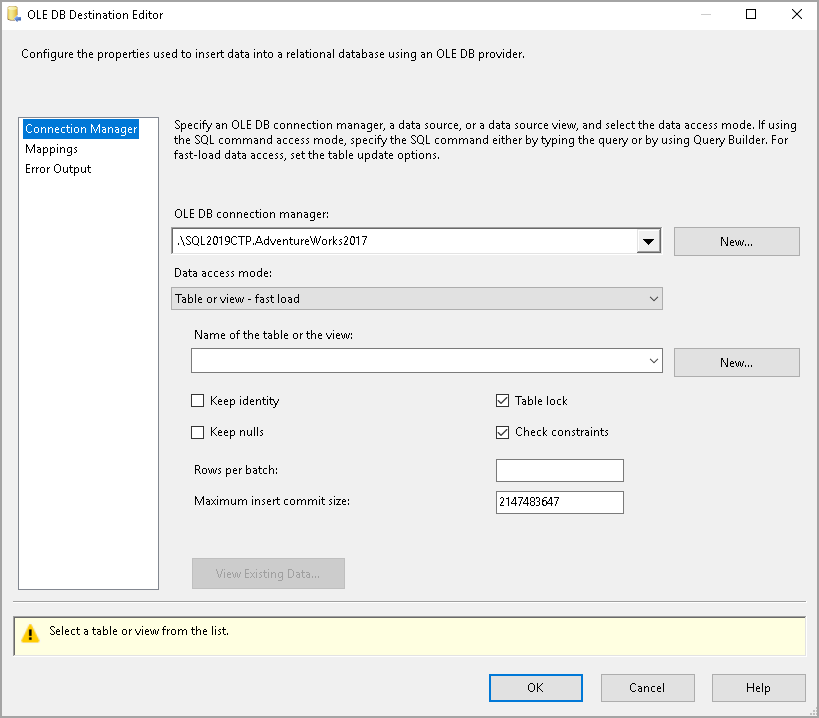Expand the table or view name dropdown
The image size is (819, 718).
[x=653, y=361]
